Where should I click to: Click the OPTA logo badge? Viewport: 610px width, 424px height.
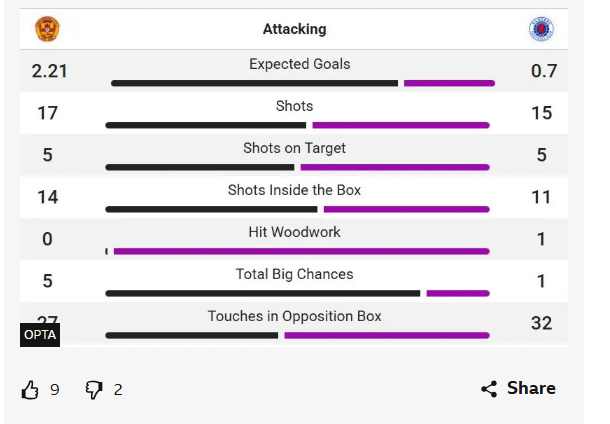pyautogui.click(x=40, y=335)
